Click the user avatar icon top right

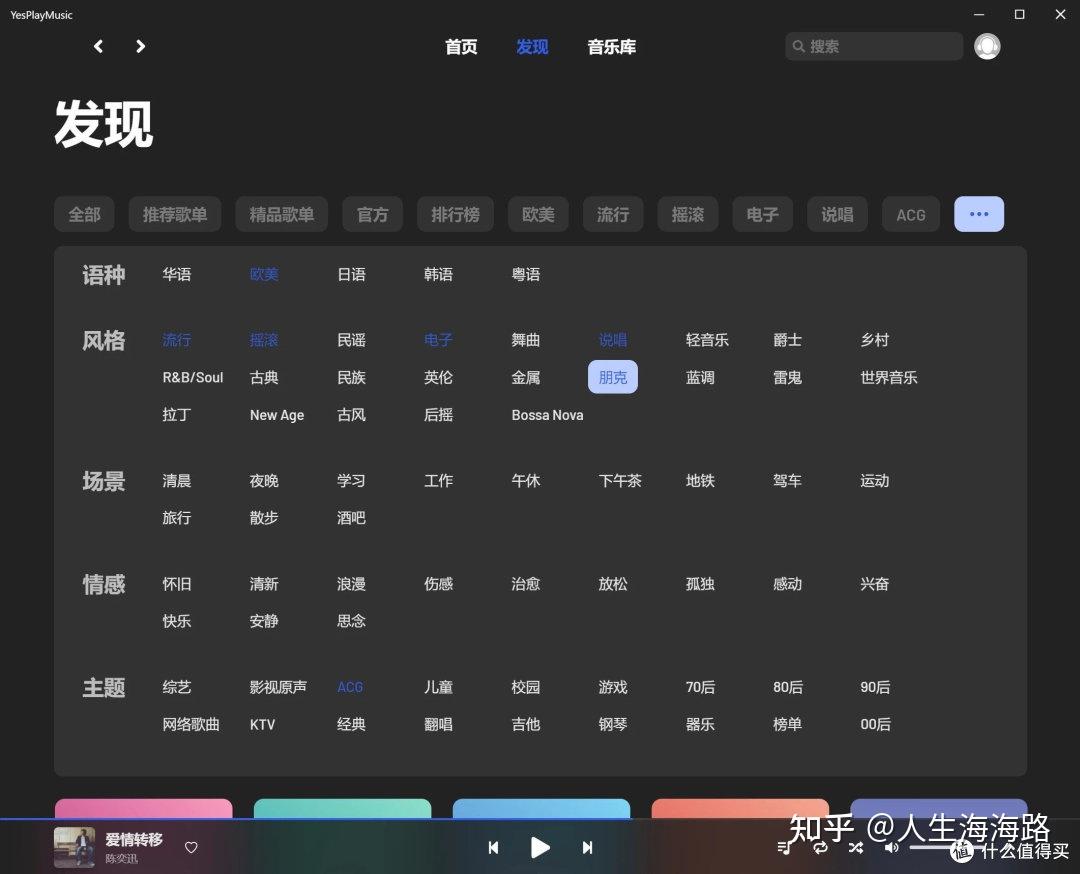point(987,46)
